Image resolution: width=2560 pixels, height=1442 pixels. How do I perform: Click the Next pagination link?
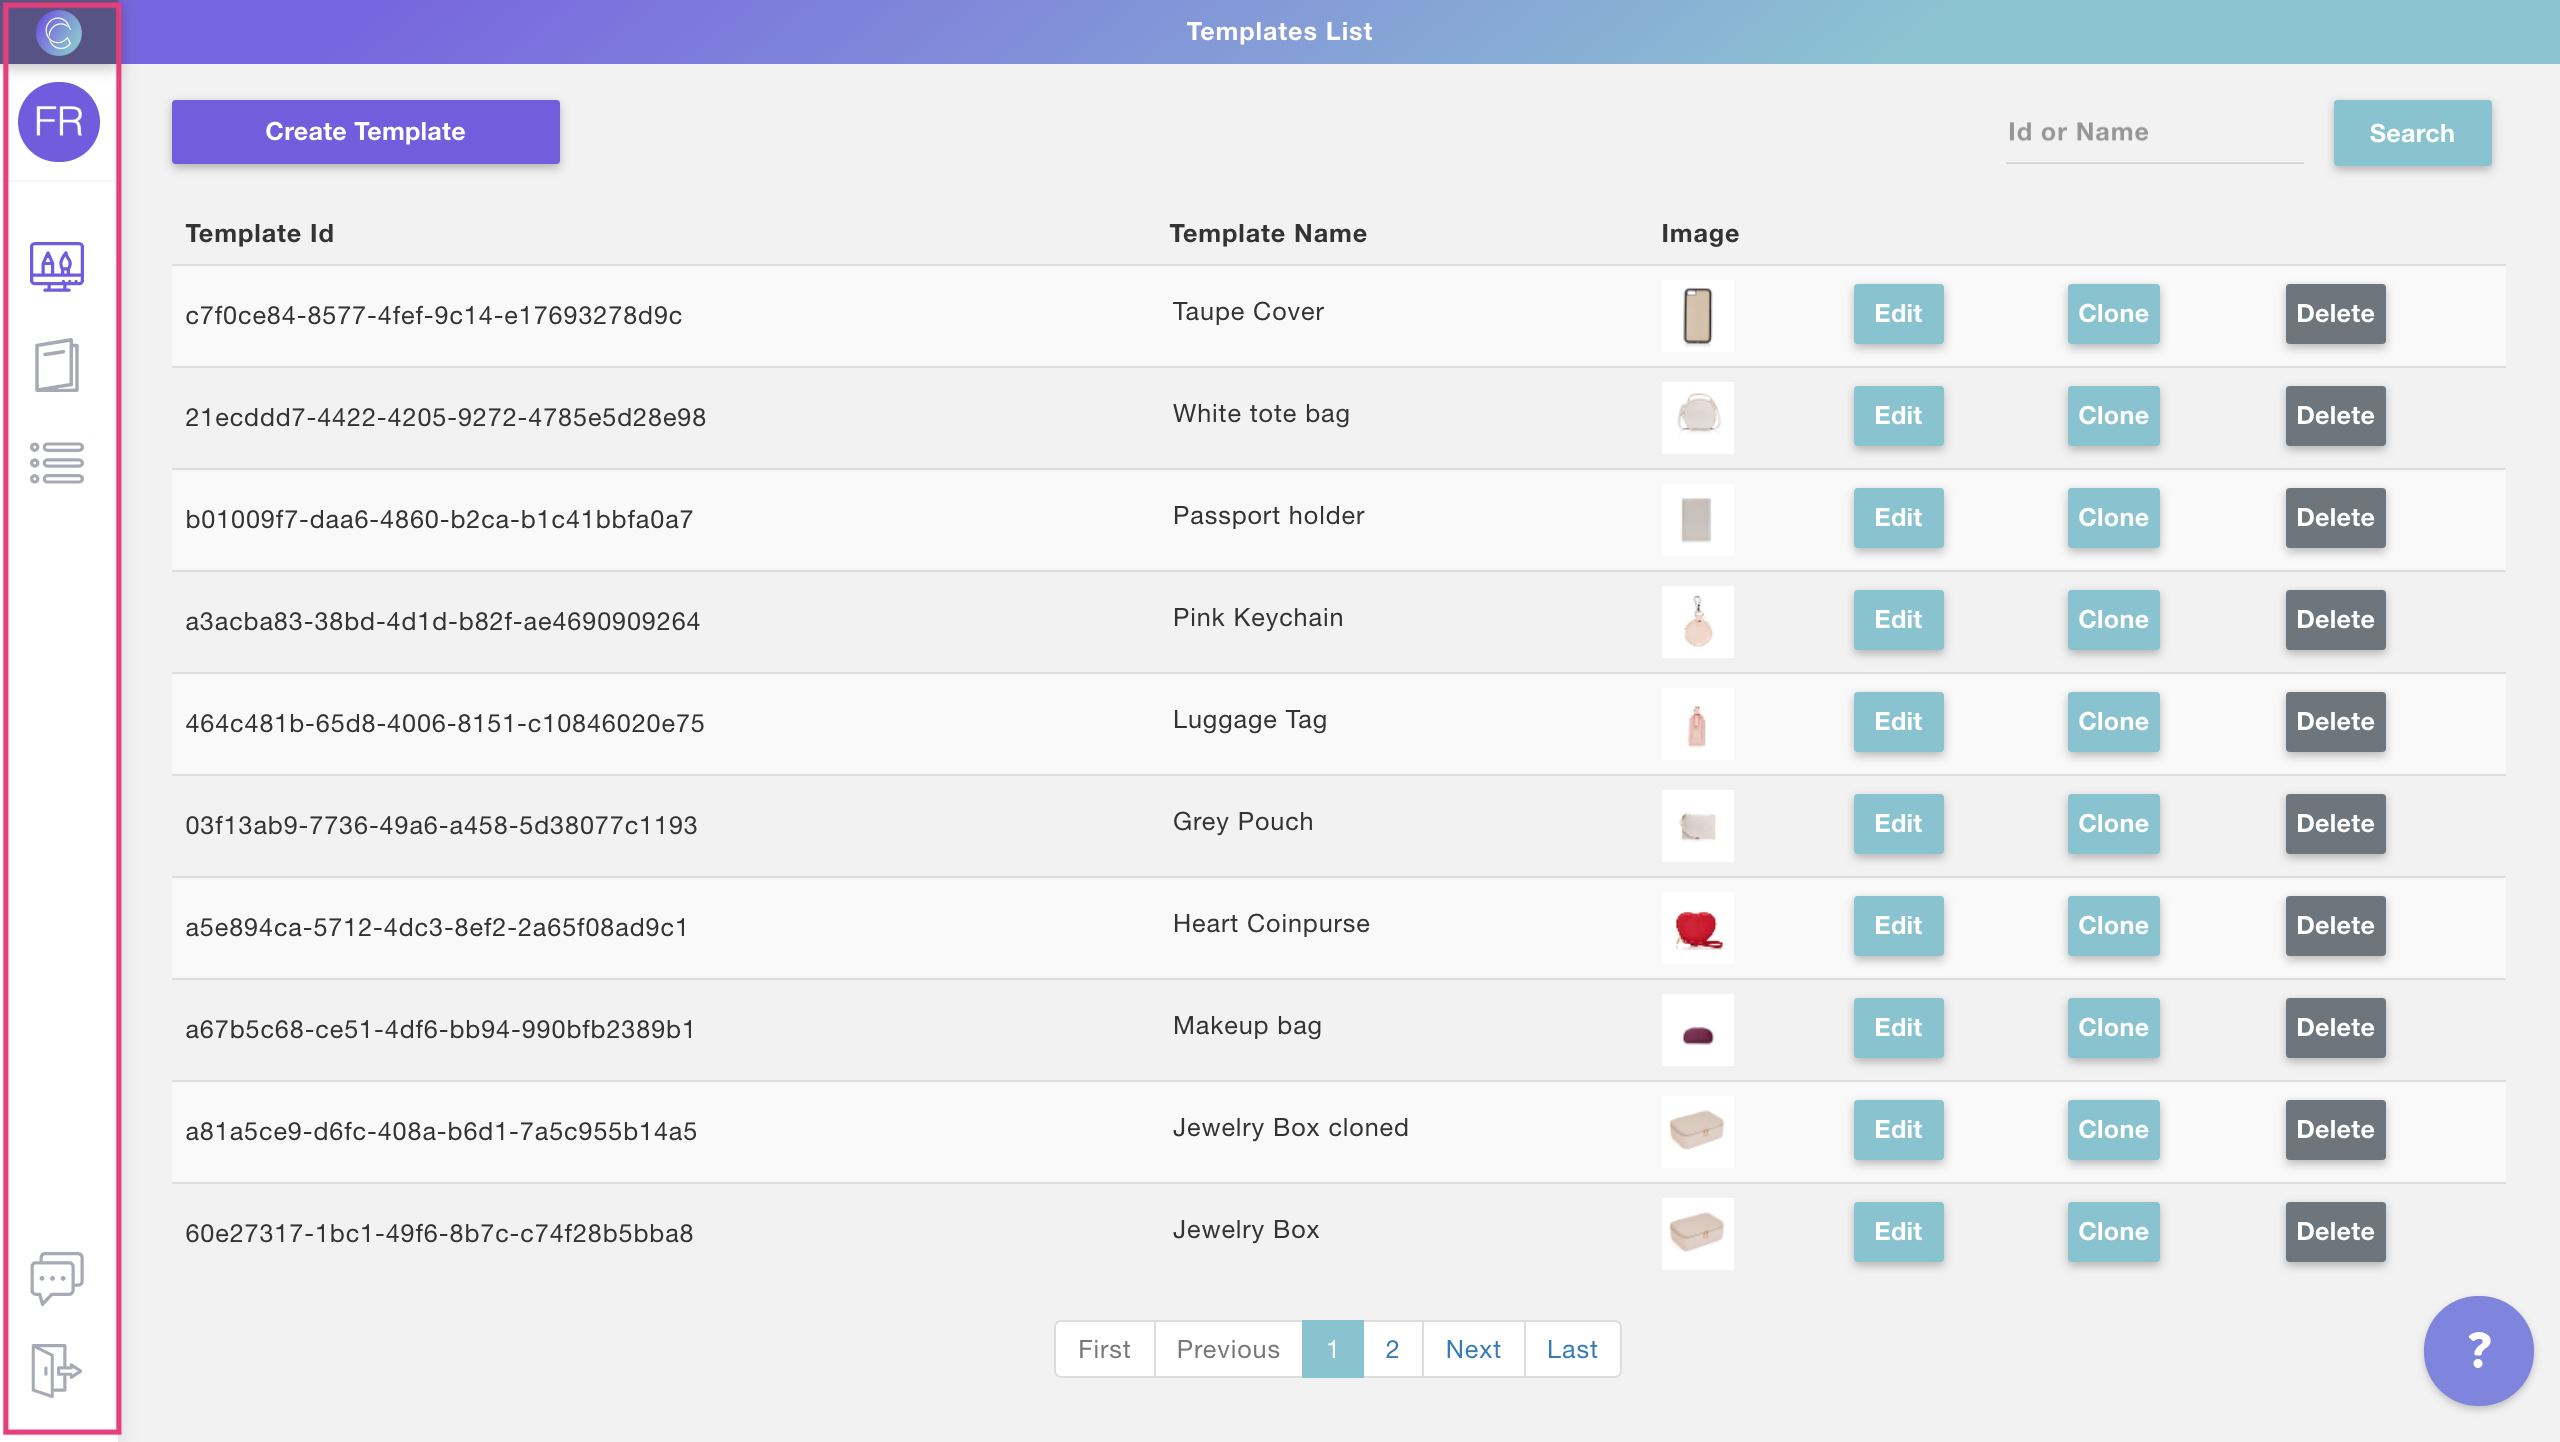pos(1473,1349)
